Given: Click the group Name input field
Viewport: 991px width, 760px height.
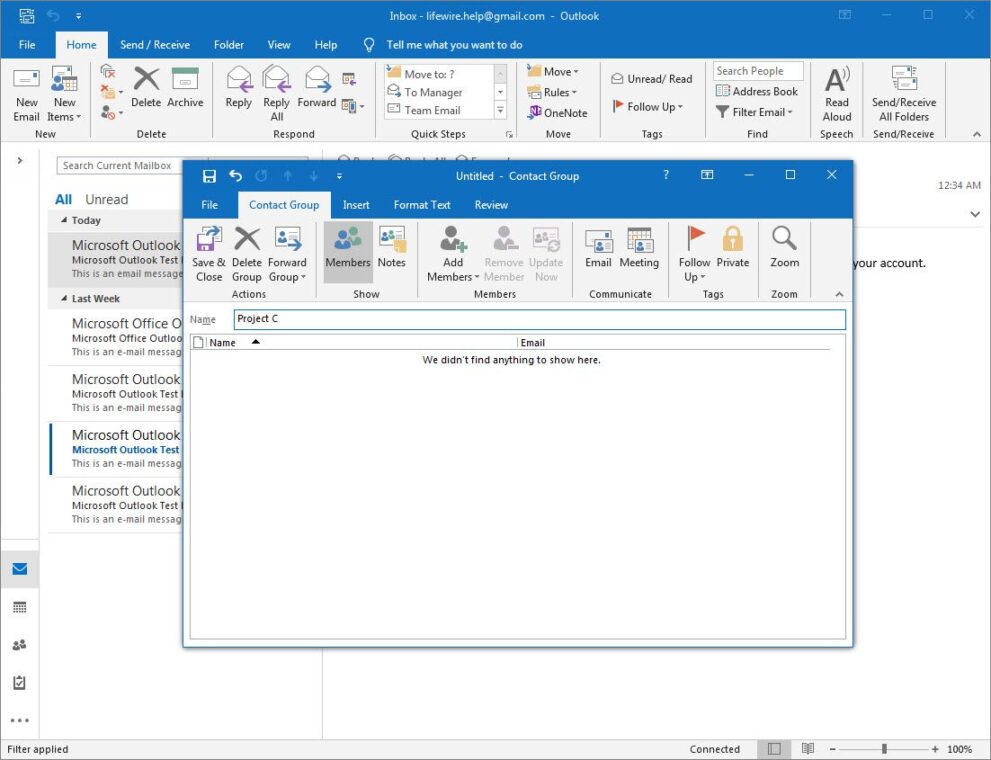Looking at the screenshot, I should coord(539,319).
